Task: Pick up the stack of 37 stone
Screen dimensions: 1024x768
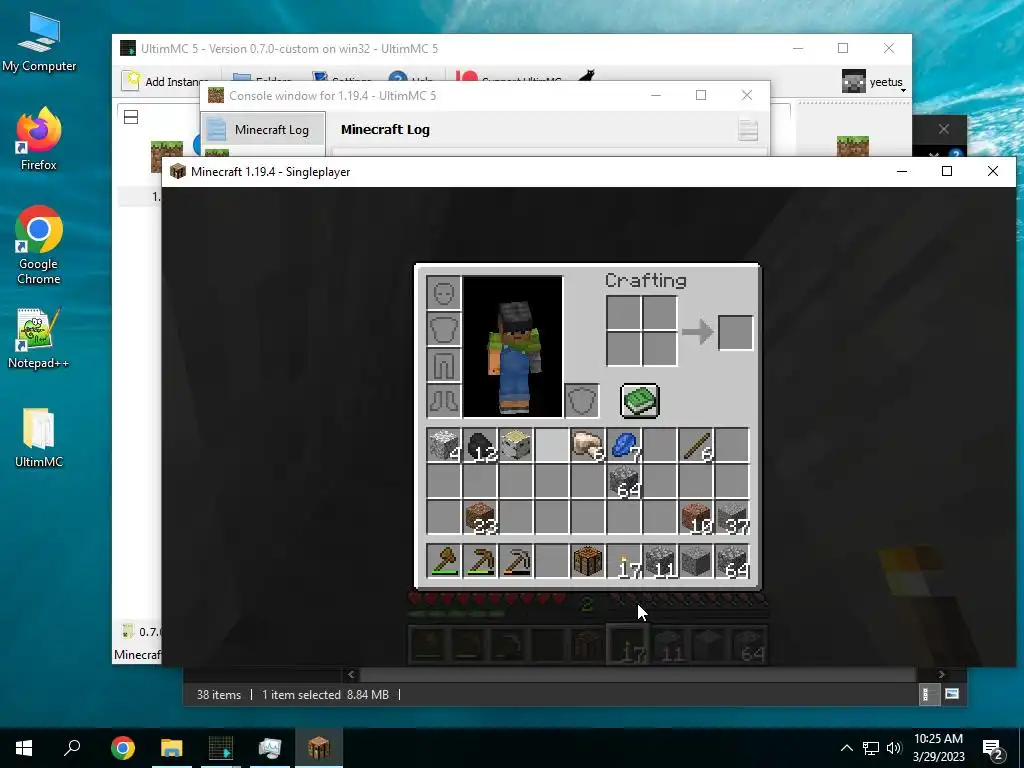Action: pyautogui.click(x=731, y=517)
